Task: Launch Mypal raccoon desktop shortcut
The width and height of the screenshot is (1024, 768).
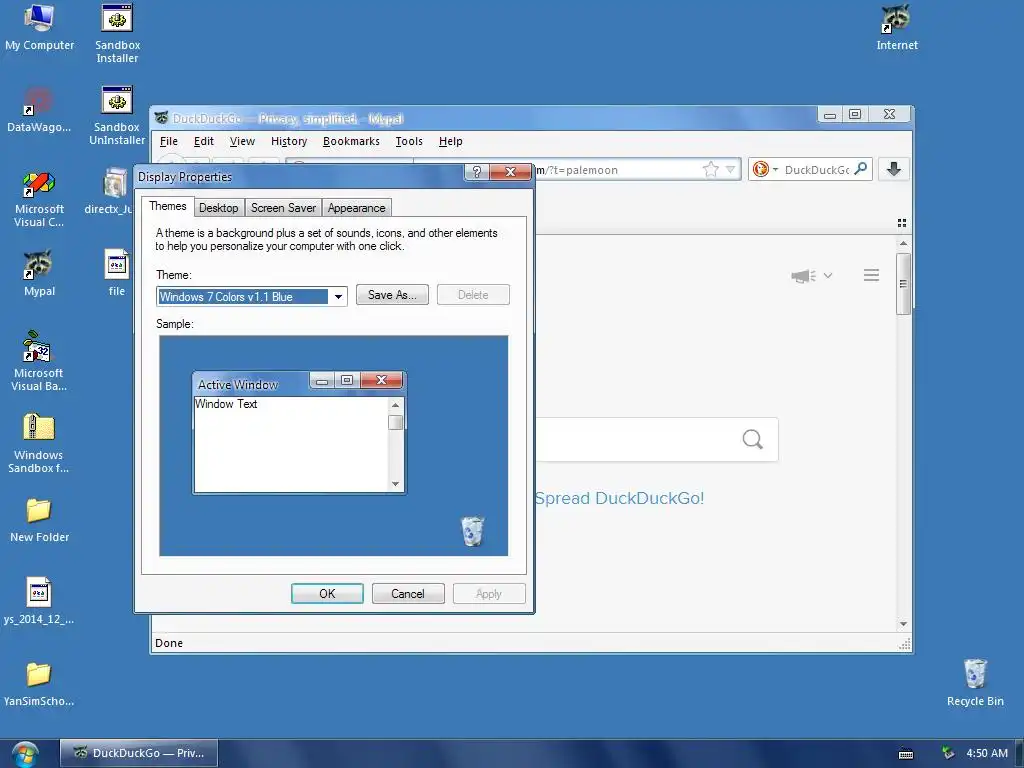Action: (x=39, y=273)
